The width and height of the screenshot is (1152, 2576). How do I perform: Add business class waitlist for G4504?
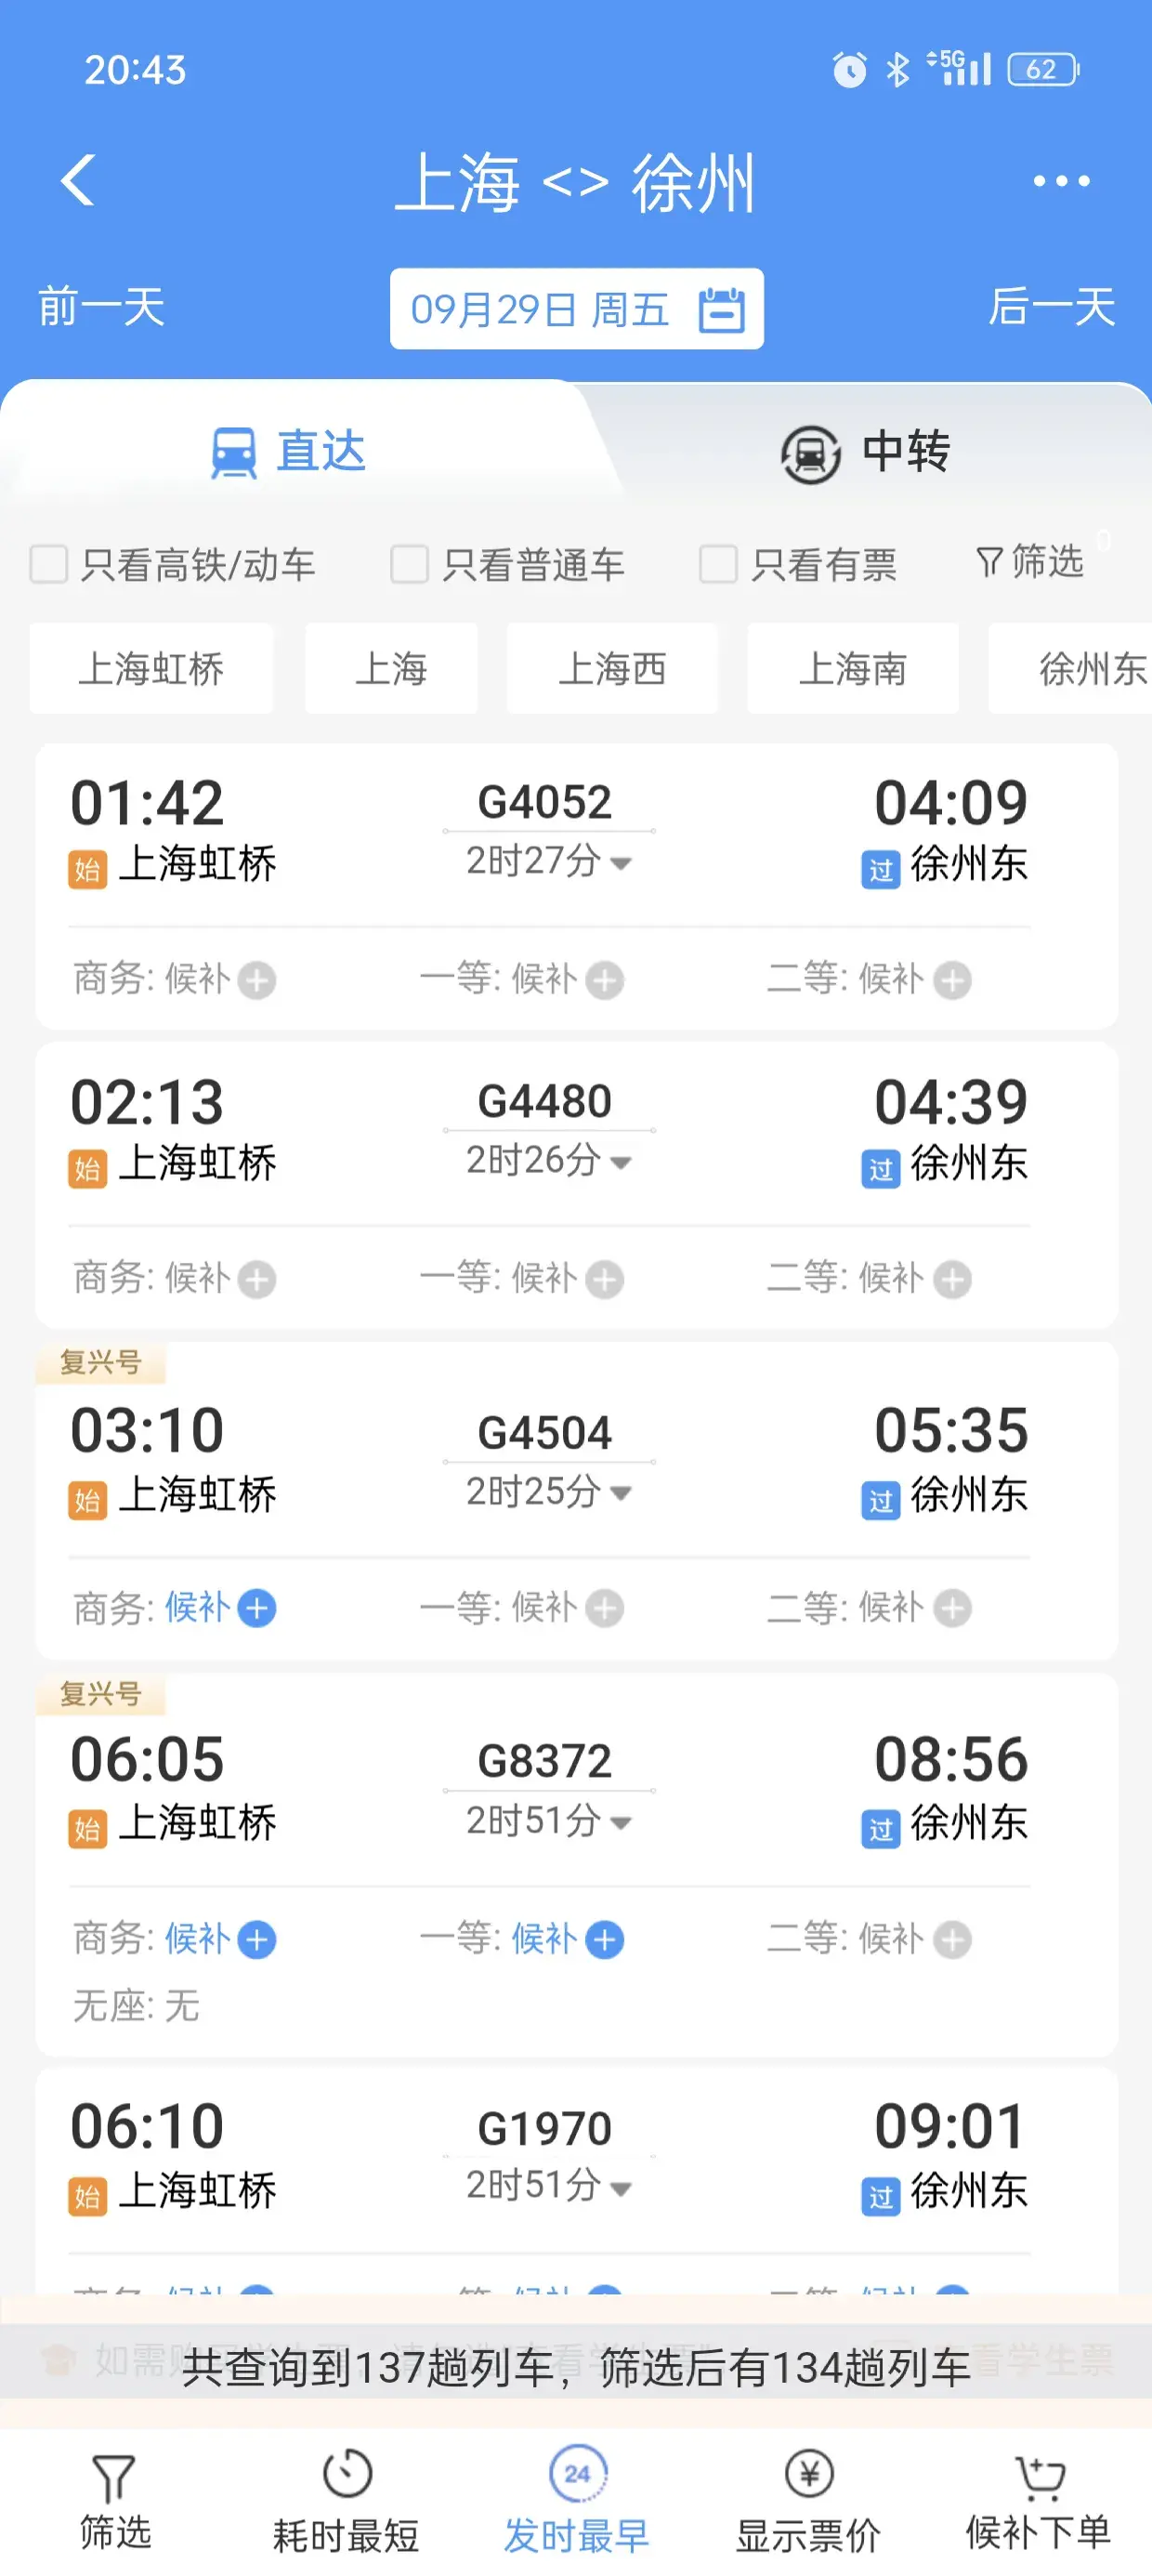258,1608
